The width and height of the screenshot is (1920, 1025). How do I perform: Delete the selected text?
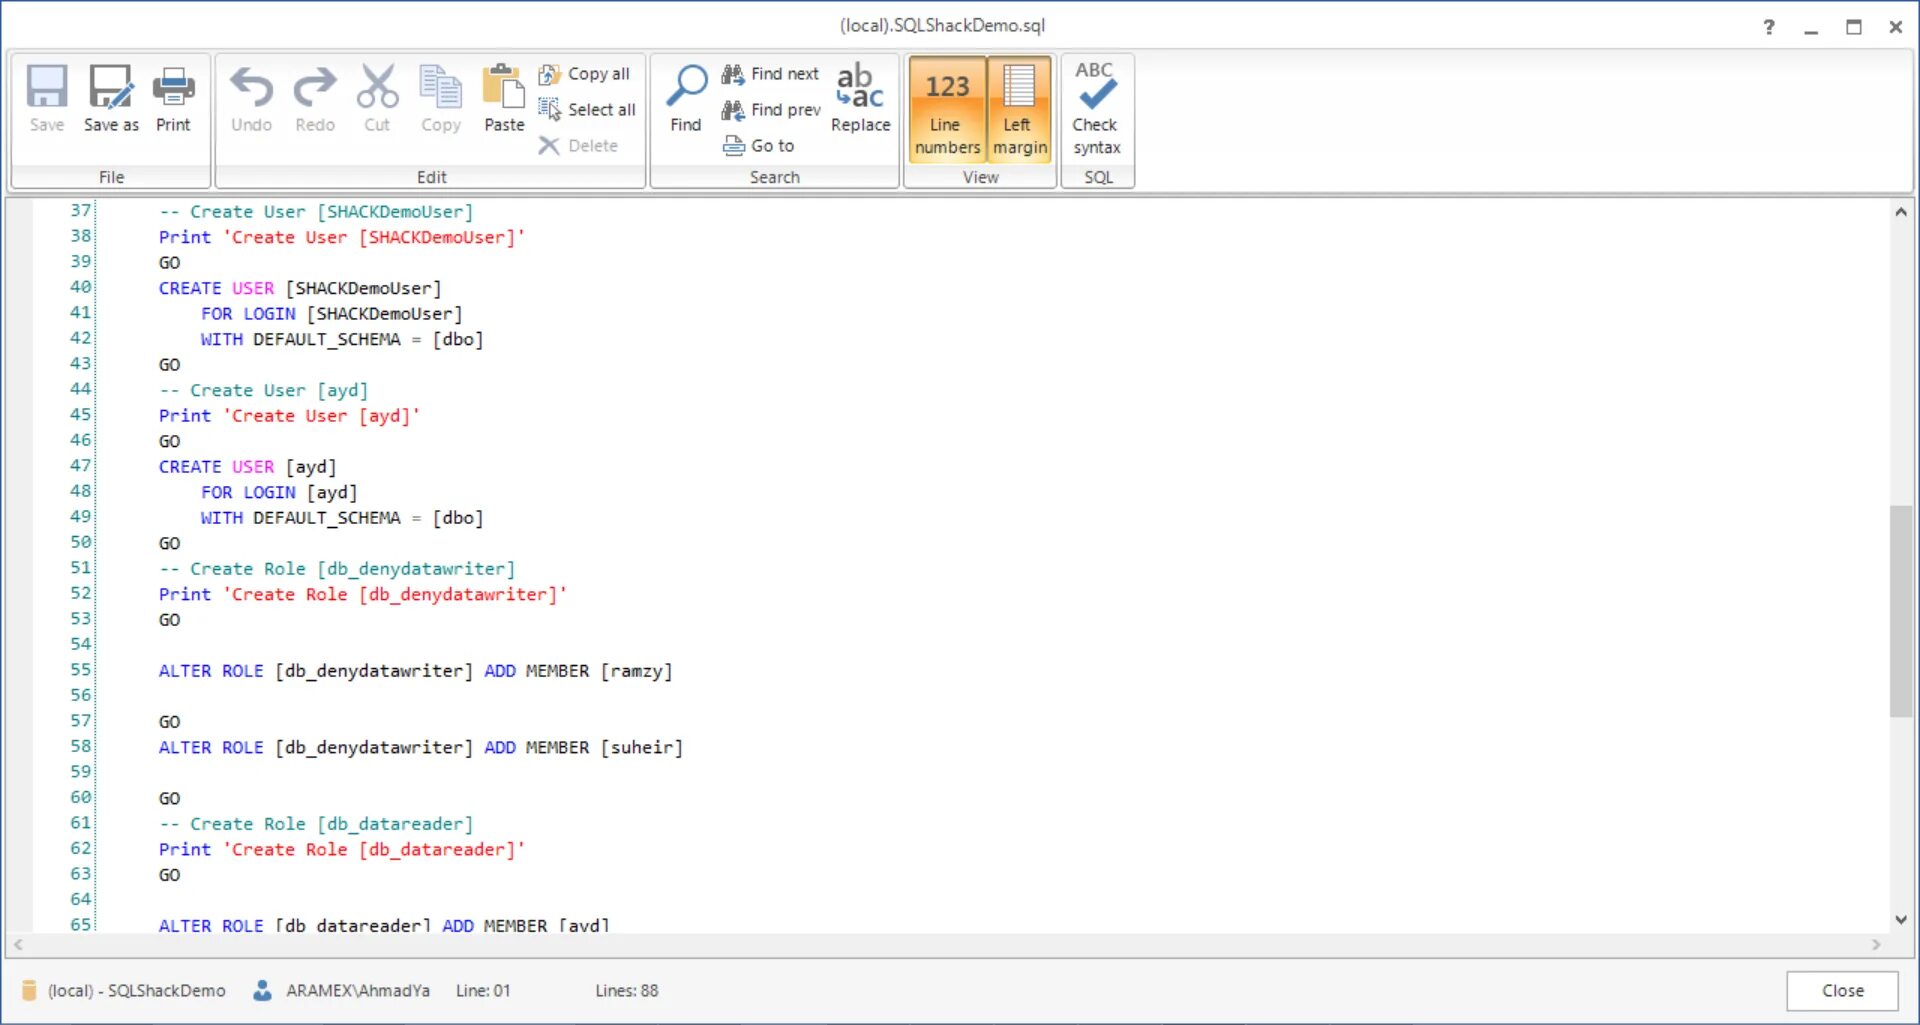(579, 146)
